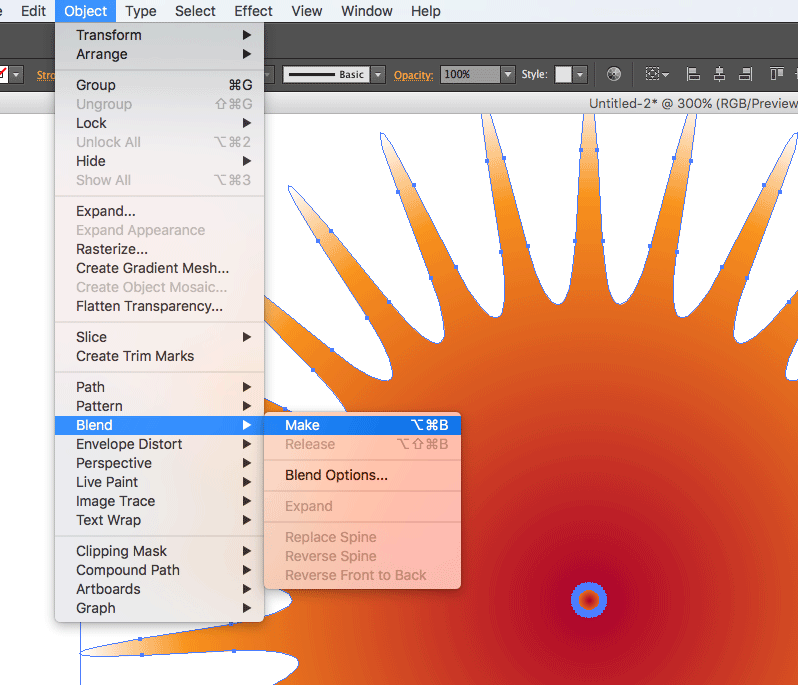Click the Horizontal Align Right icon

[746, 75]
